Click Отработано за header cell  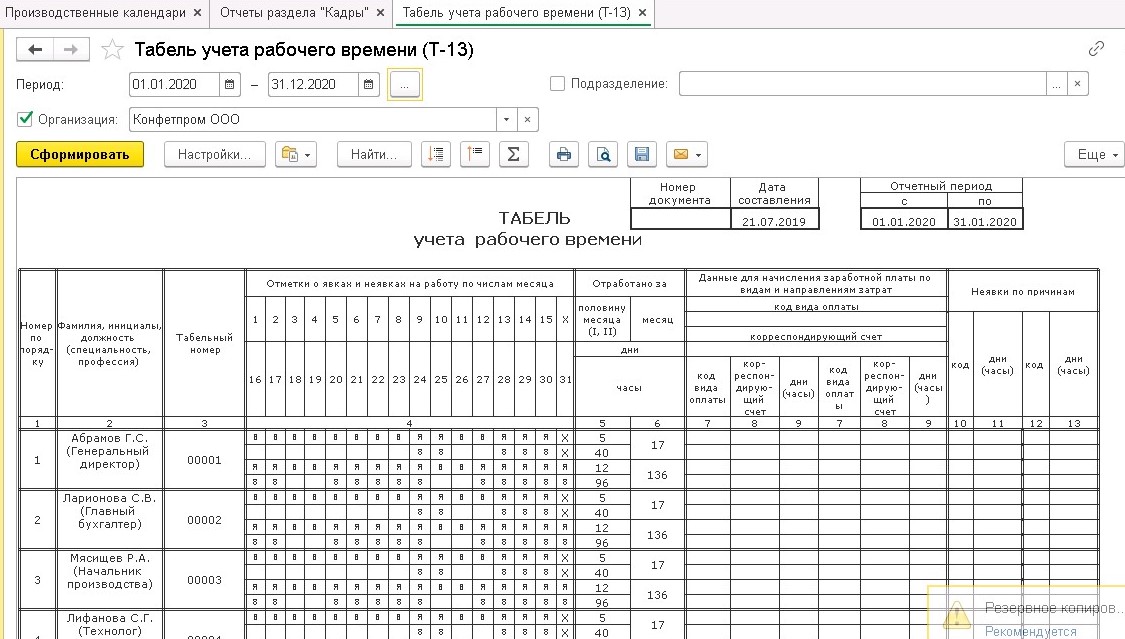tap(629, 283)
